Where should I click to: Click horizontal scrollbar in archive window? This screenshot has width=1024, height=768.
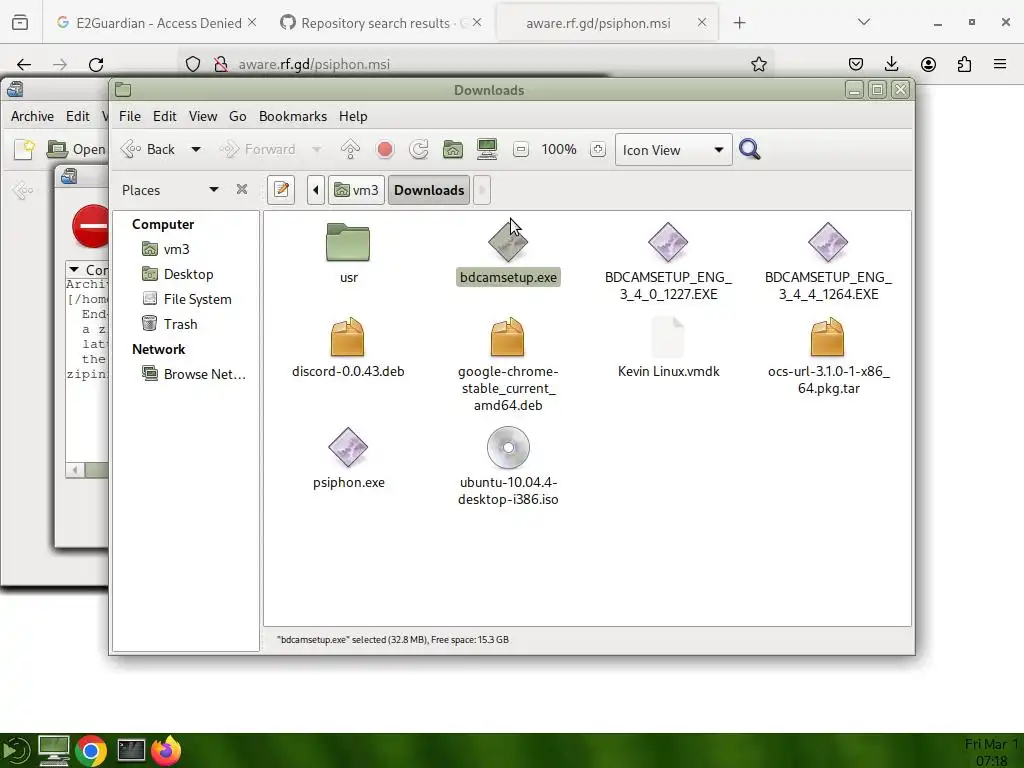(88, 470)
